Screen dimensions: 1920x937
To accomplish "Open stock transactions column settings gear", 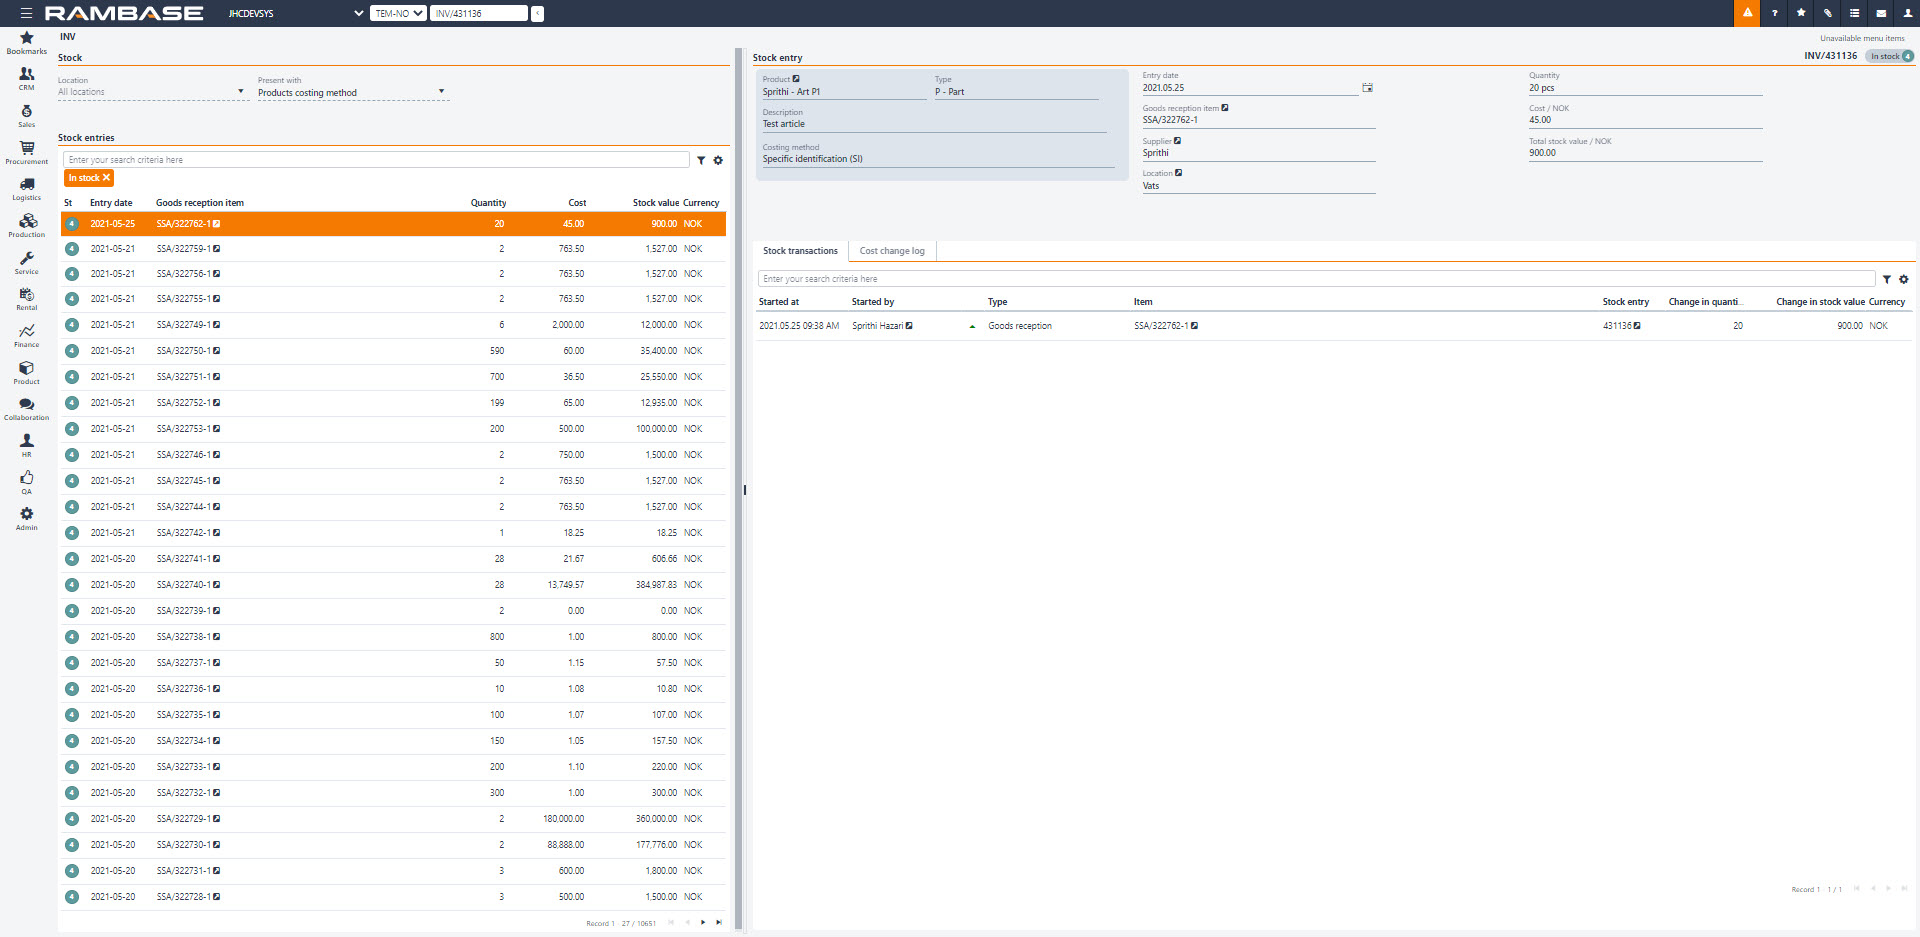I will coord(1903,279).
